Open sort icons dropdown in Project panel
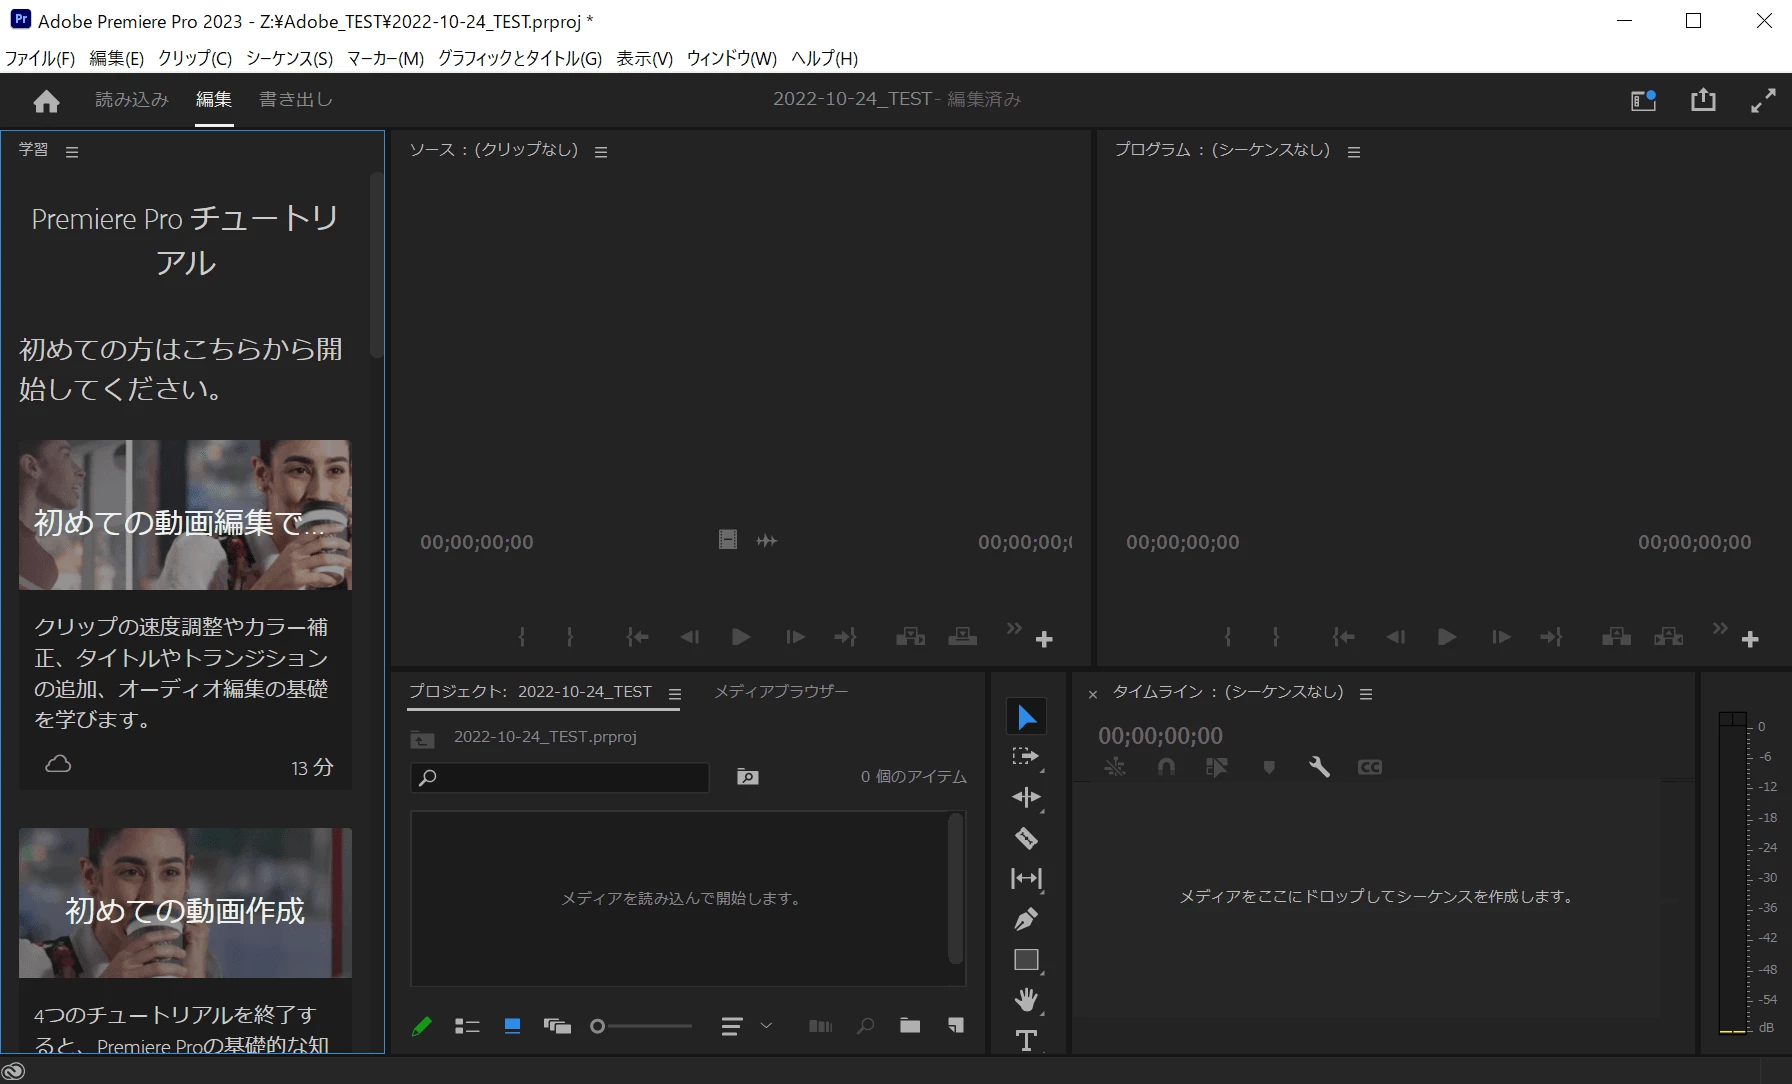 (x=746, y=1026)
